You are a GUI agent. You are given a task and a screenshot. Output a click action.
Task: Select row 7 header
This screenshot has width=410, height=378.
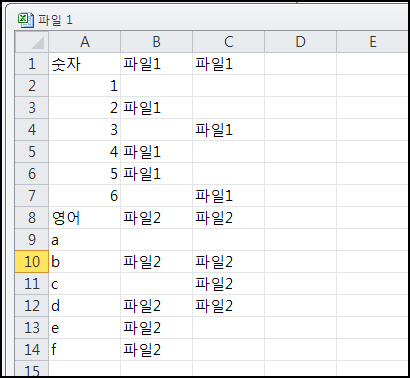tap(32, 196)
